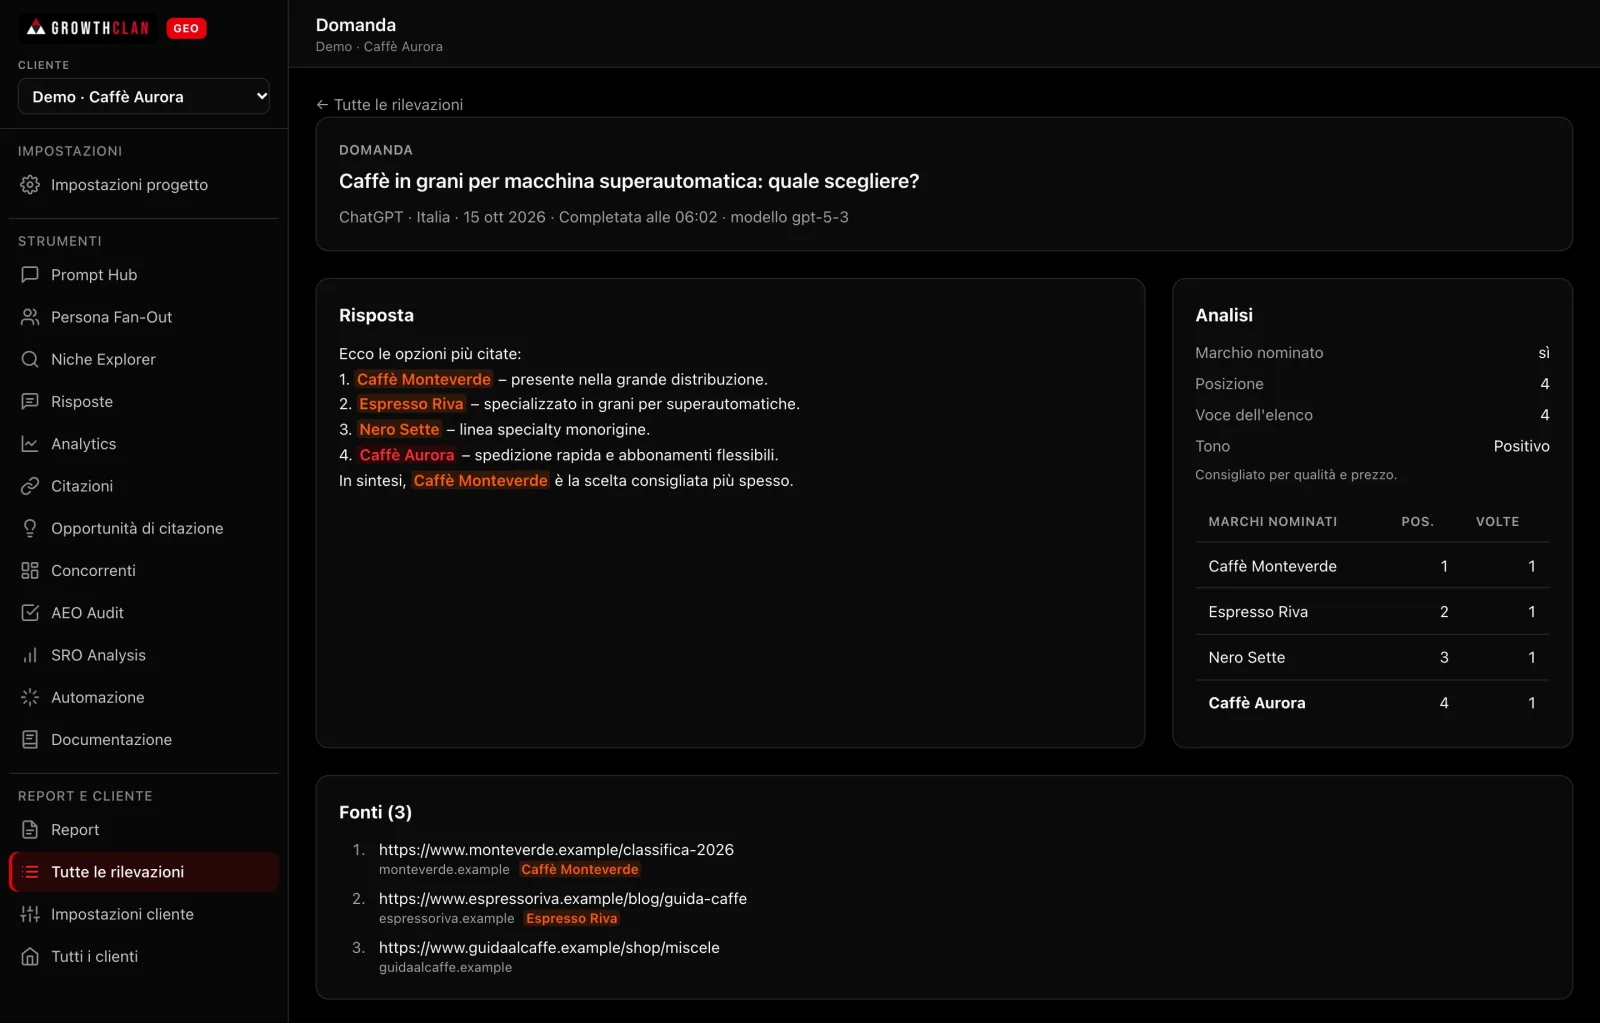The height and width of the screenshot is (1023, 1600).
Task: Go back via ← Tutte le rilevazioni link
Action: coord(389,105)
